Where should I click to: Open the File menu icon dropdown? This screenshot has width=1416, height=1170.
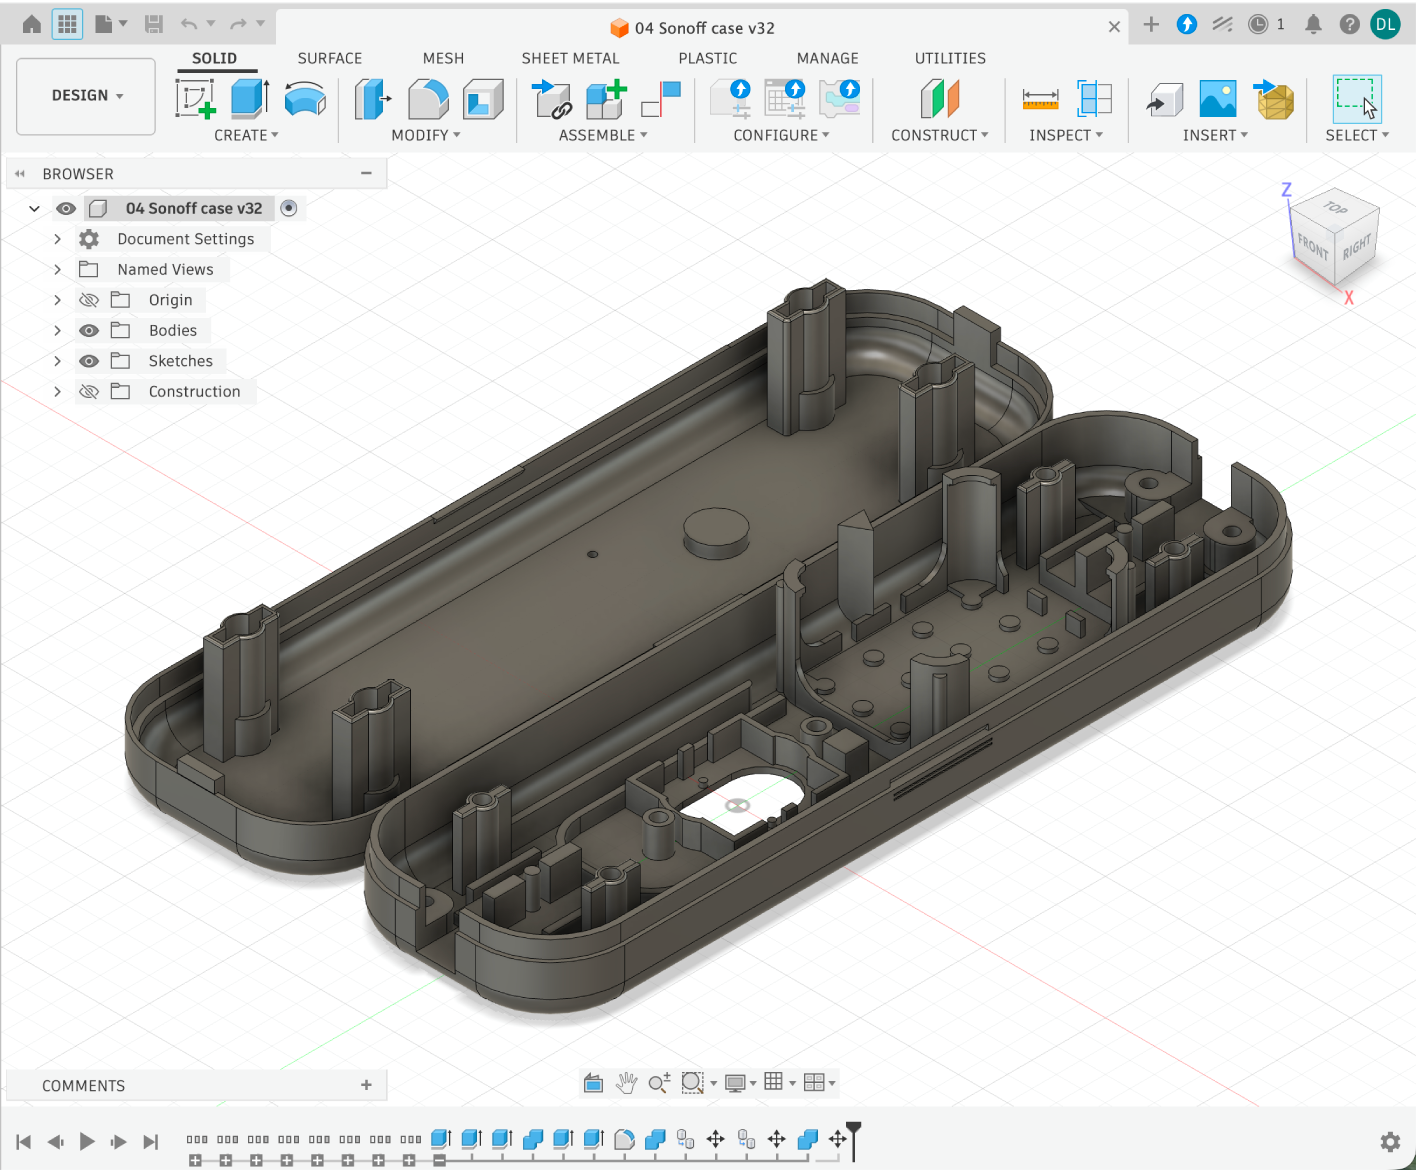(110, 24)
